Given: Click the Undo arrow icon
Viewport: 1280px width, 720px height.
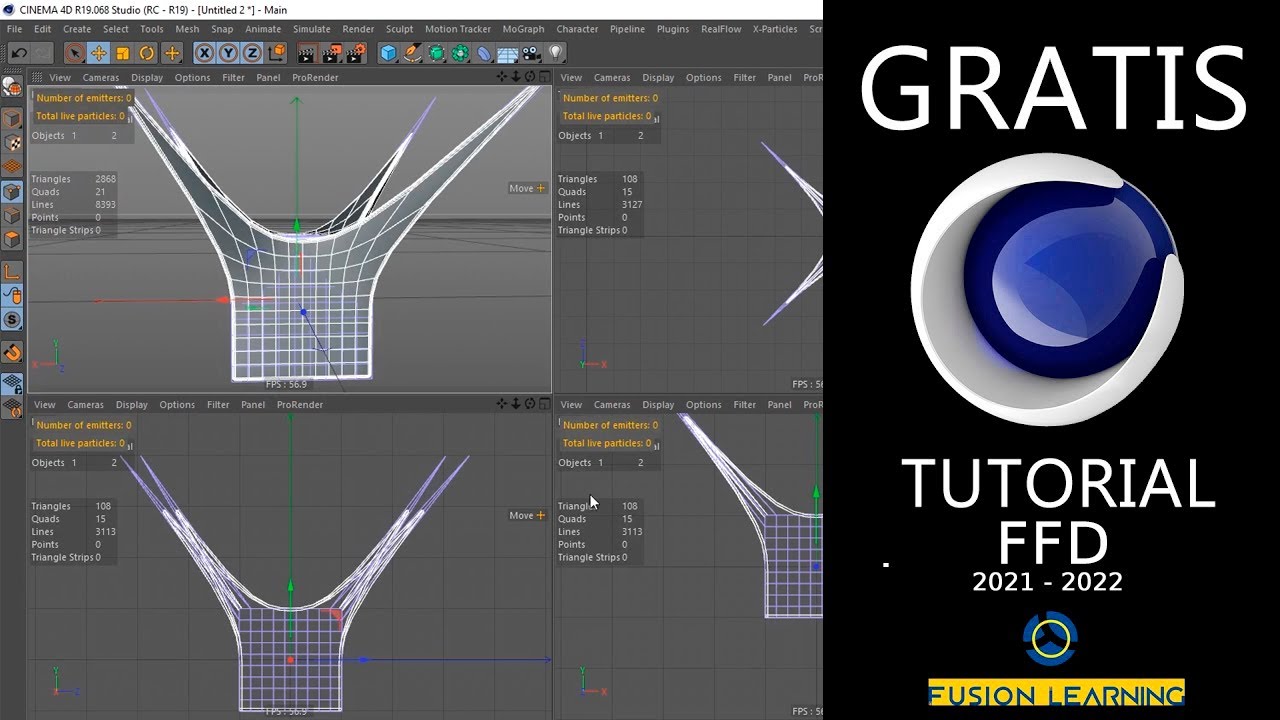Looking at the screenshot, I should (18, 53).
